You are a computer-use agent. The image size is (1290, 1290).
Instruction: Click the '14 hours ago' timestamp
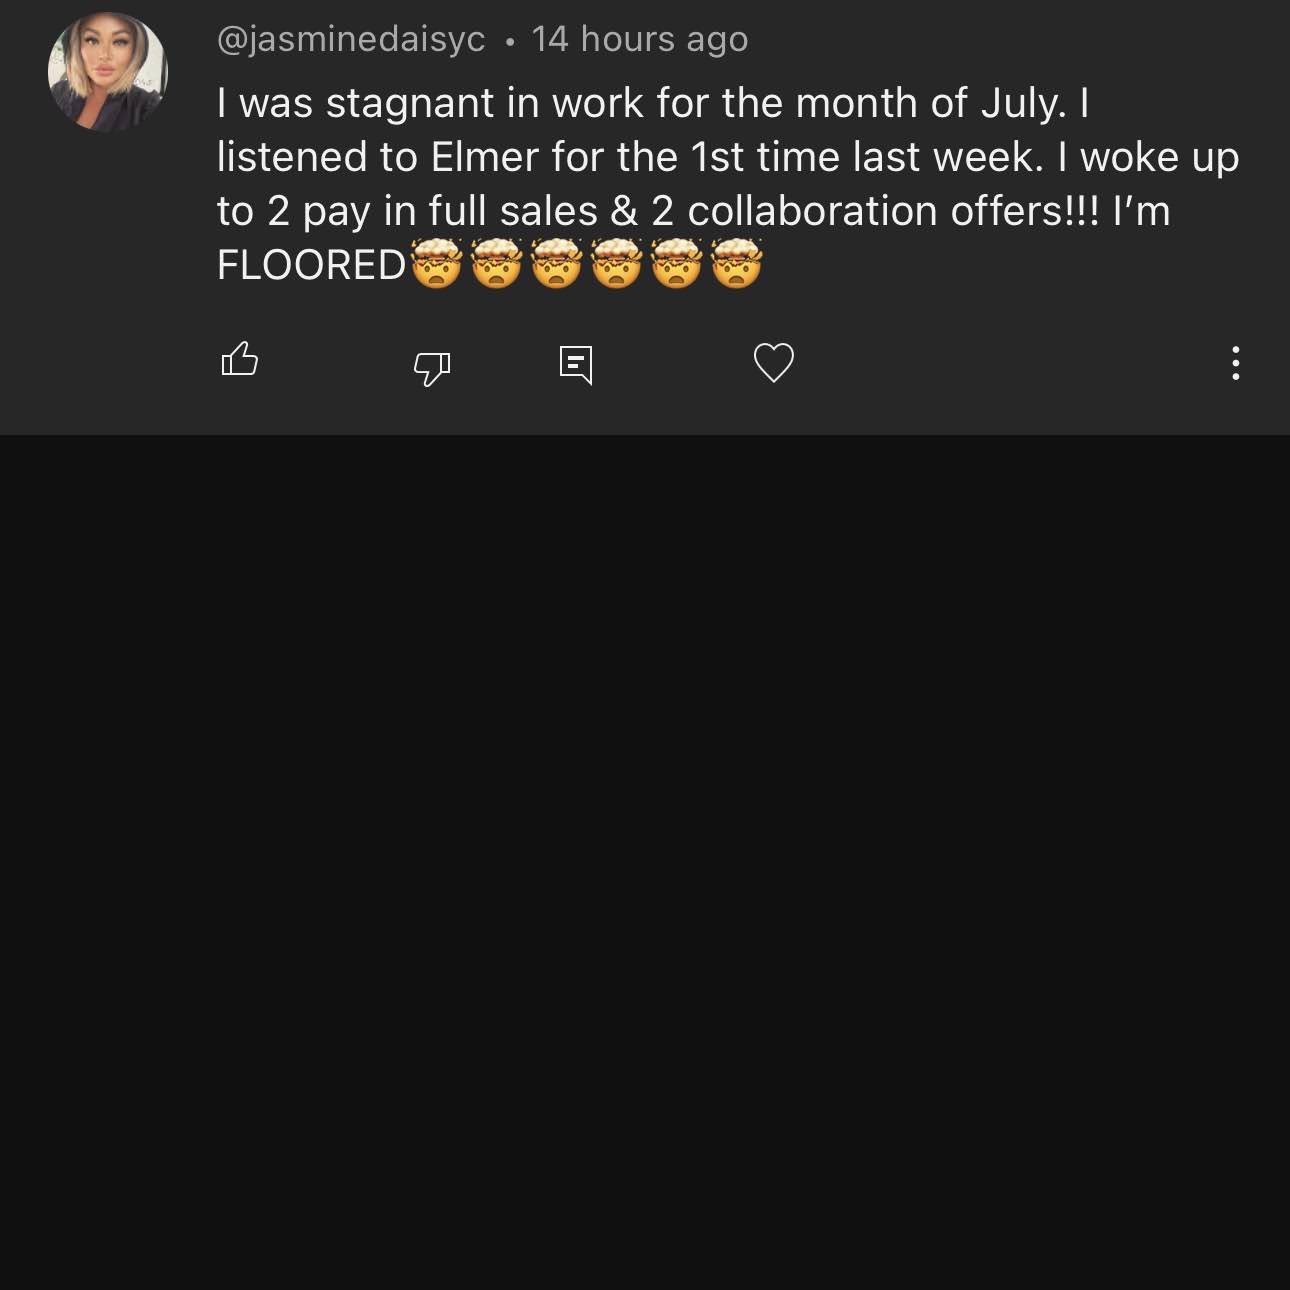click(640, 39)
